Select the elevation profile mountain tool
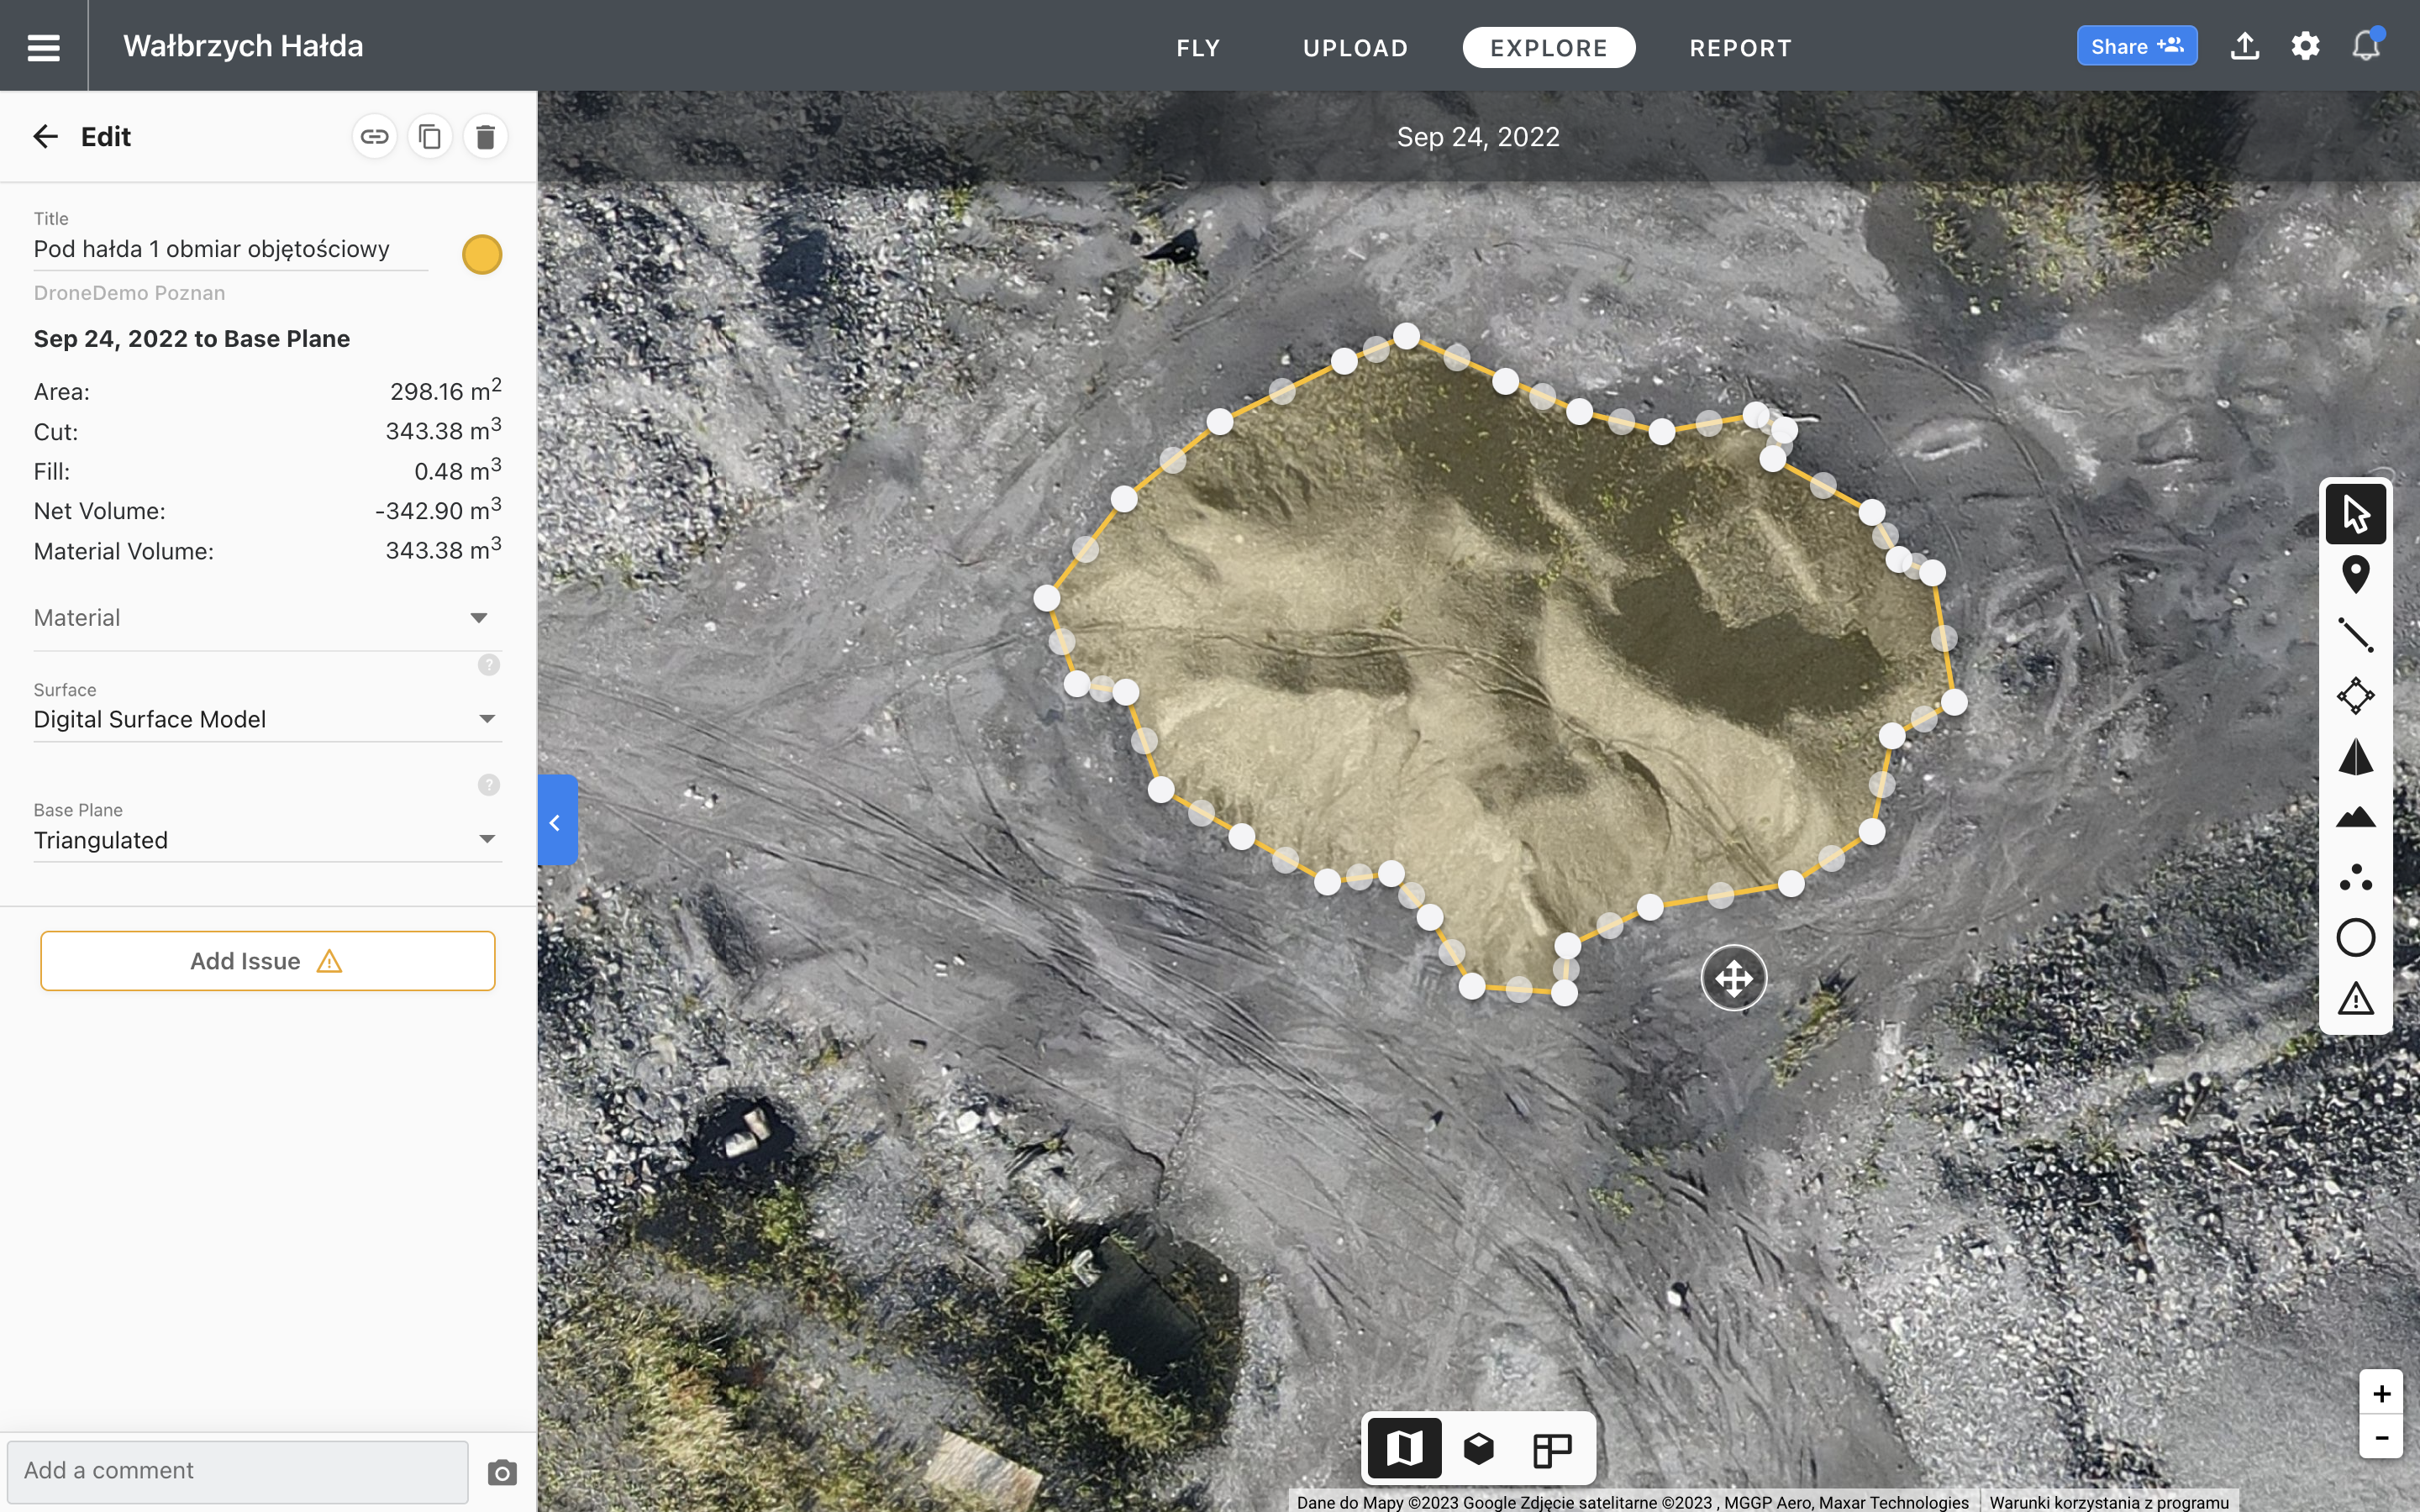Image resolution: width=2420 pixels, height=1512 pixels. [x=2355, y=817]
